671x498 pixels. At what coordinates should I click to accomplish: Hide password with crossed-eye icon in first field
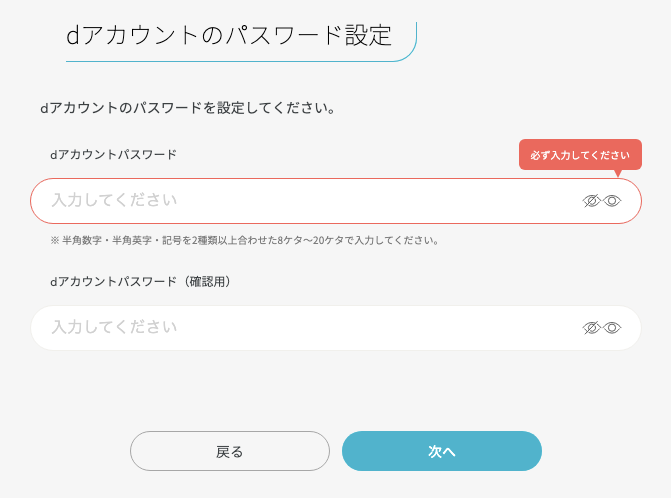tap(591, 201)
